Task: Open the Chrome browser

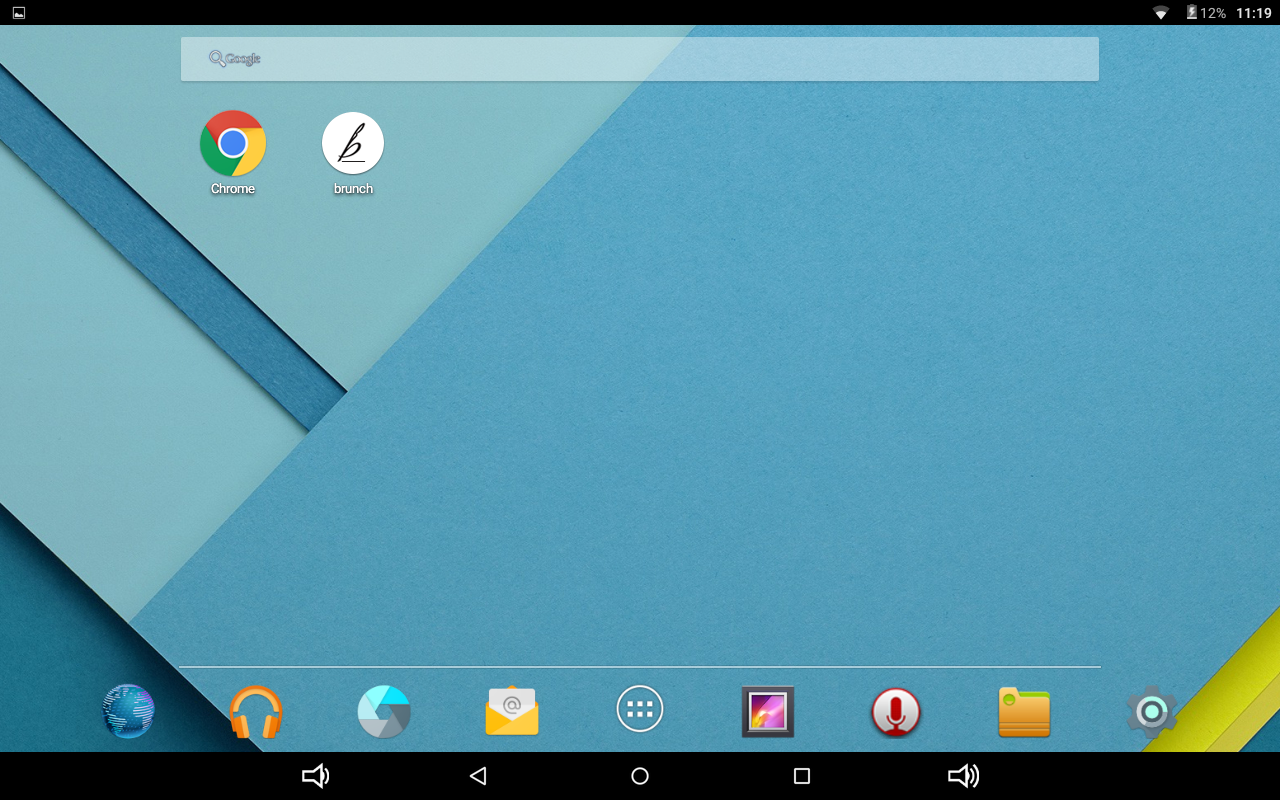Action: pyautogui.click(x=232, y=143)
